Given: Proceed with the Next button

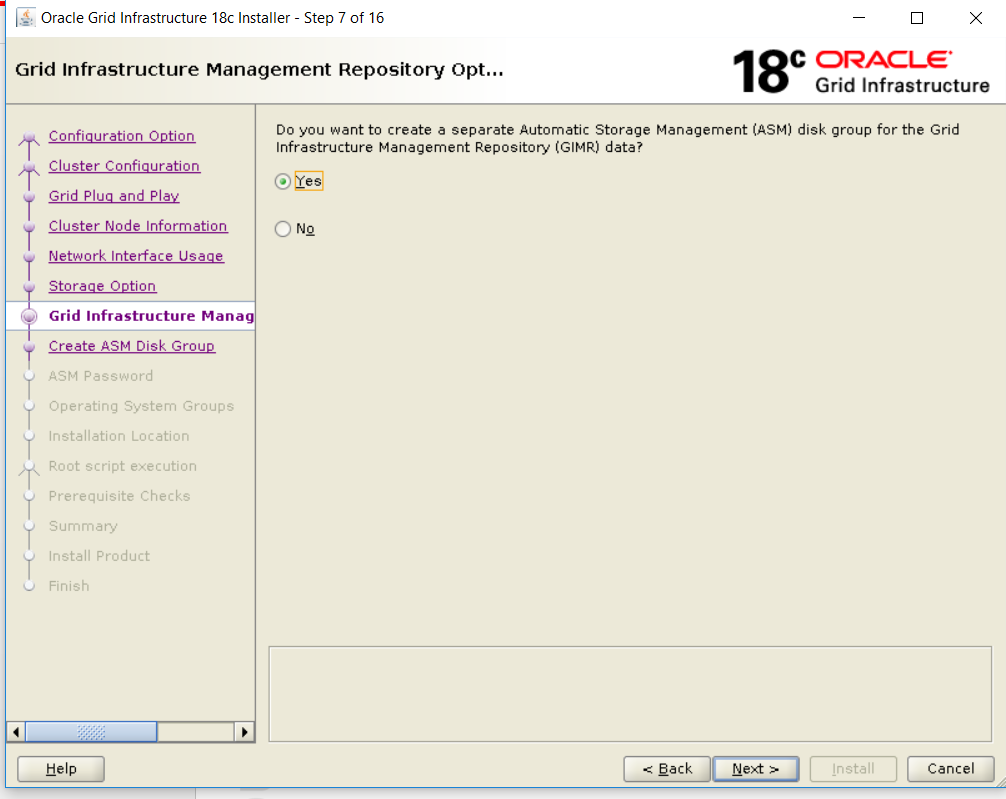Looking at the screenshot, I should tap(756, 769).
